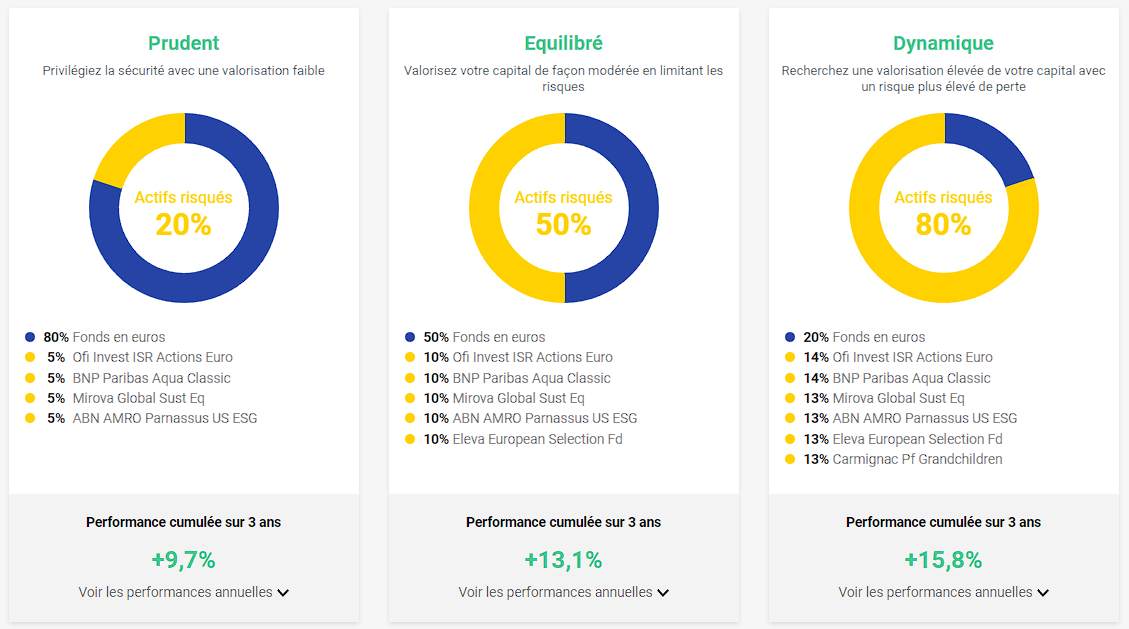Click the +9,7% cumulative performance figure
1129x629 pixels.
click(x=184, y=560)
